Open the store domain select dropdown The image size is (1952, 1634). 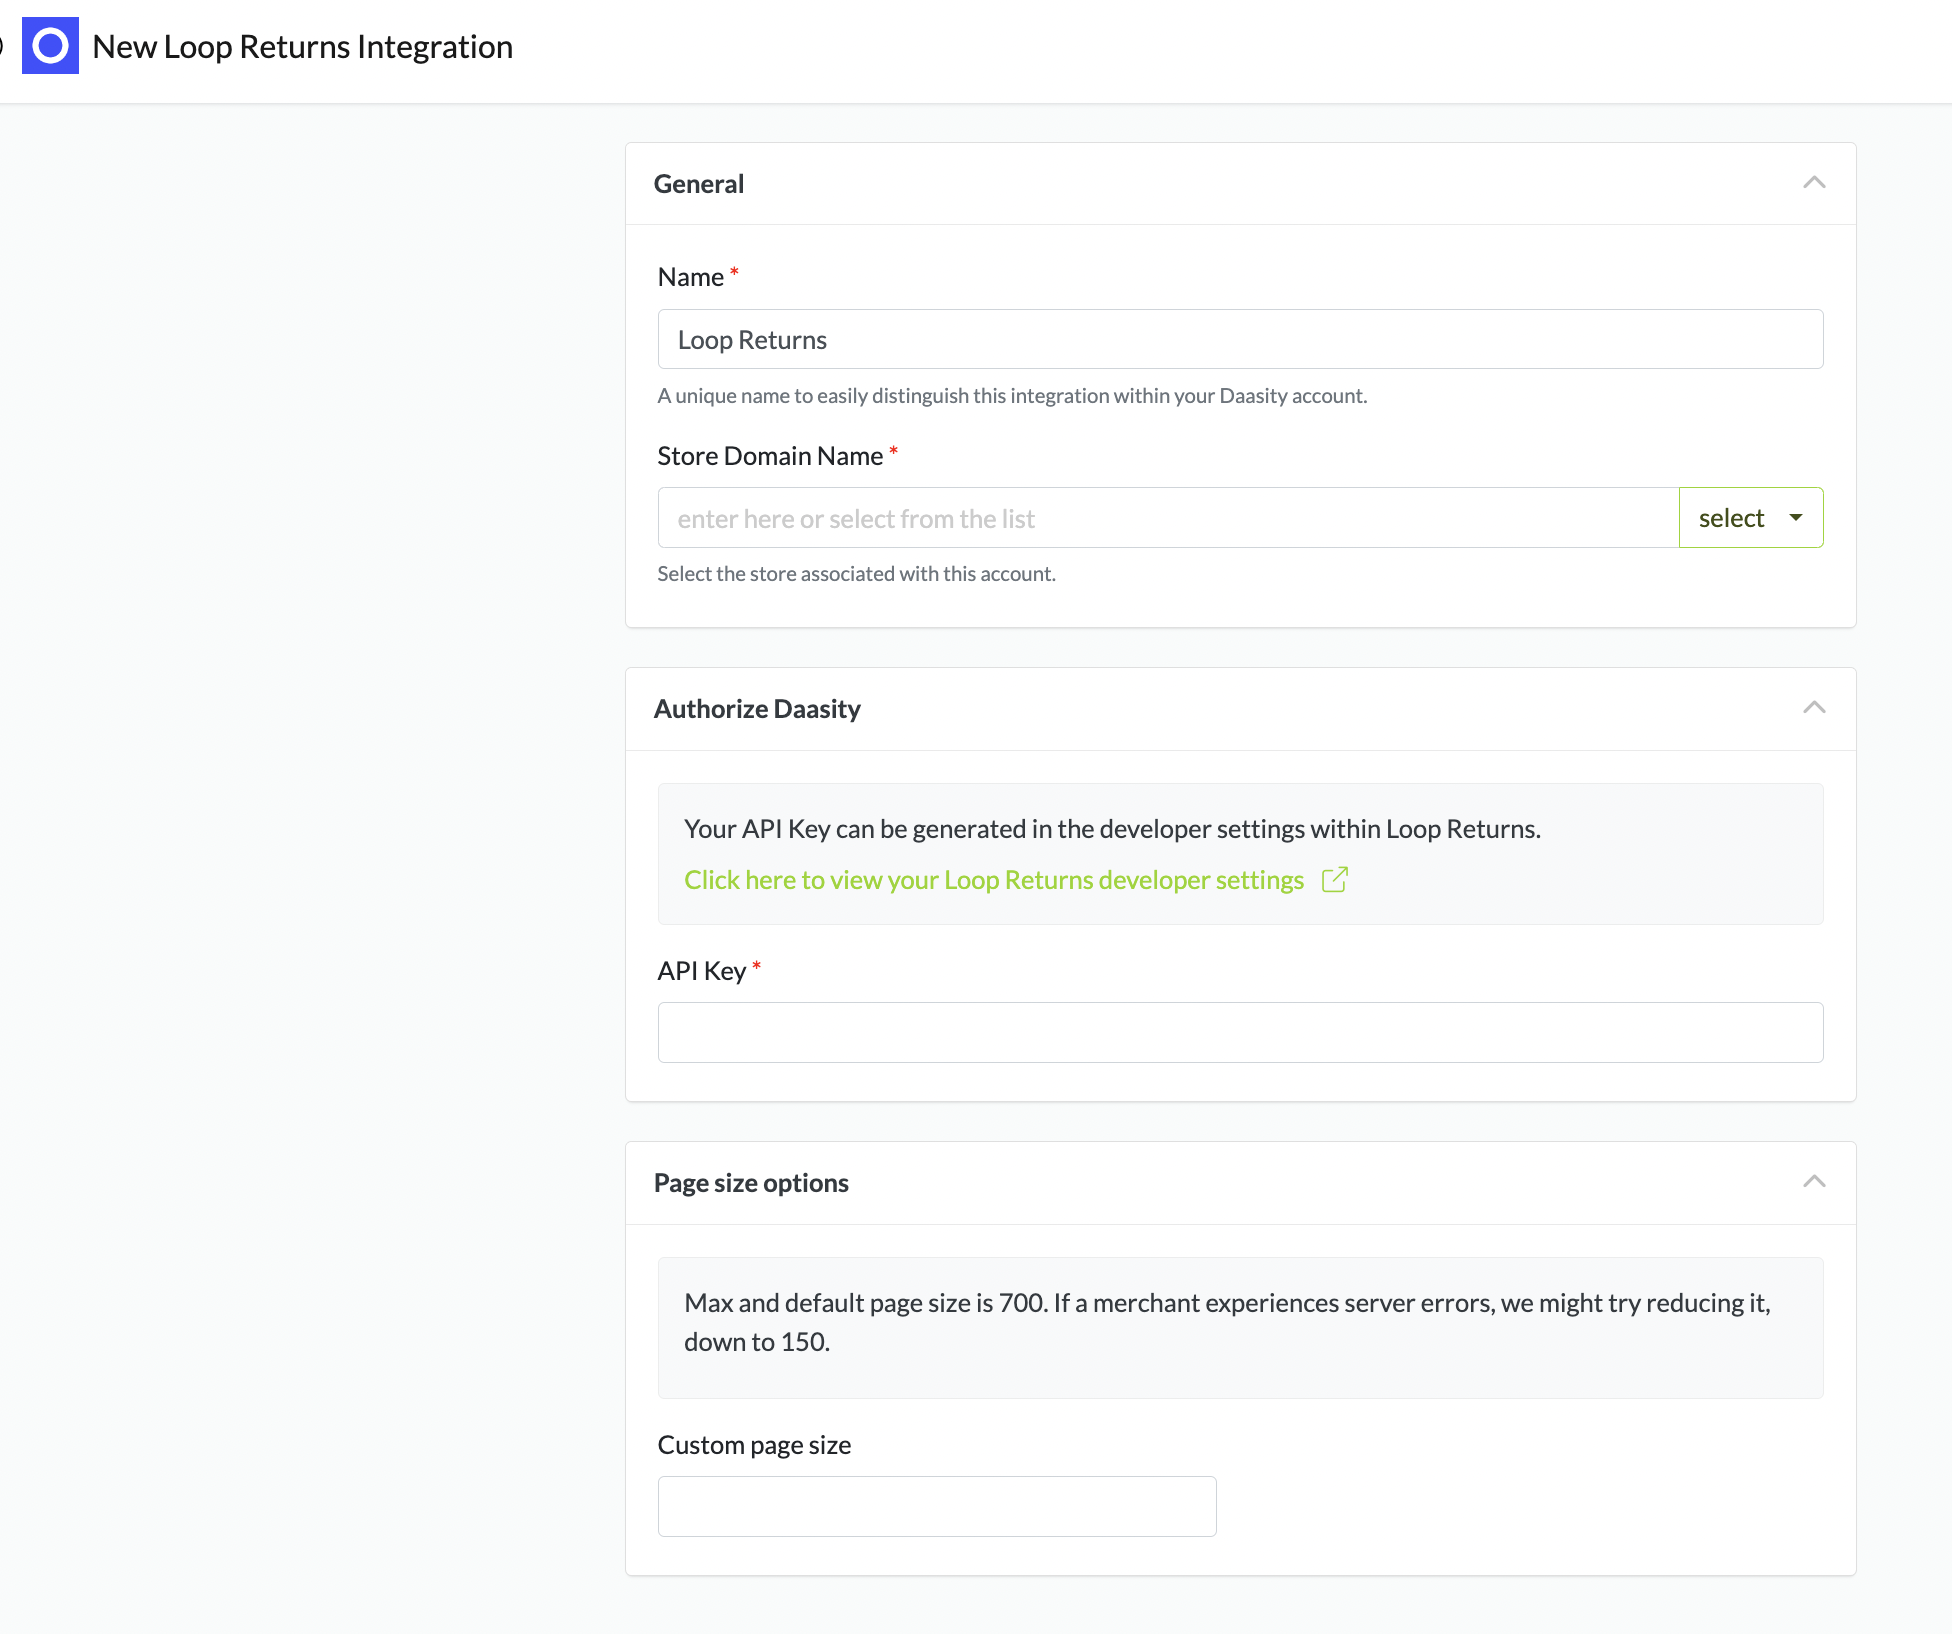tap(1750, 518)
